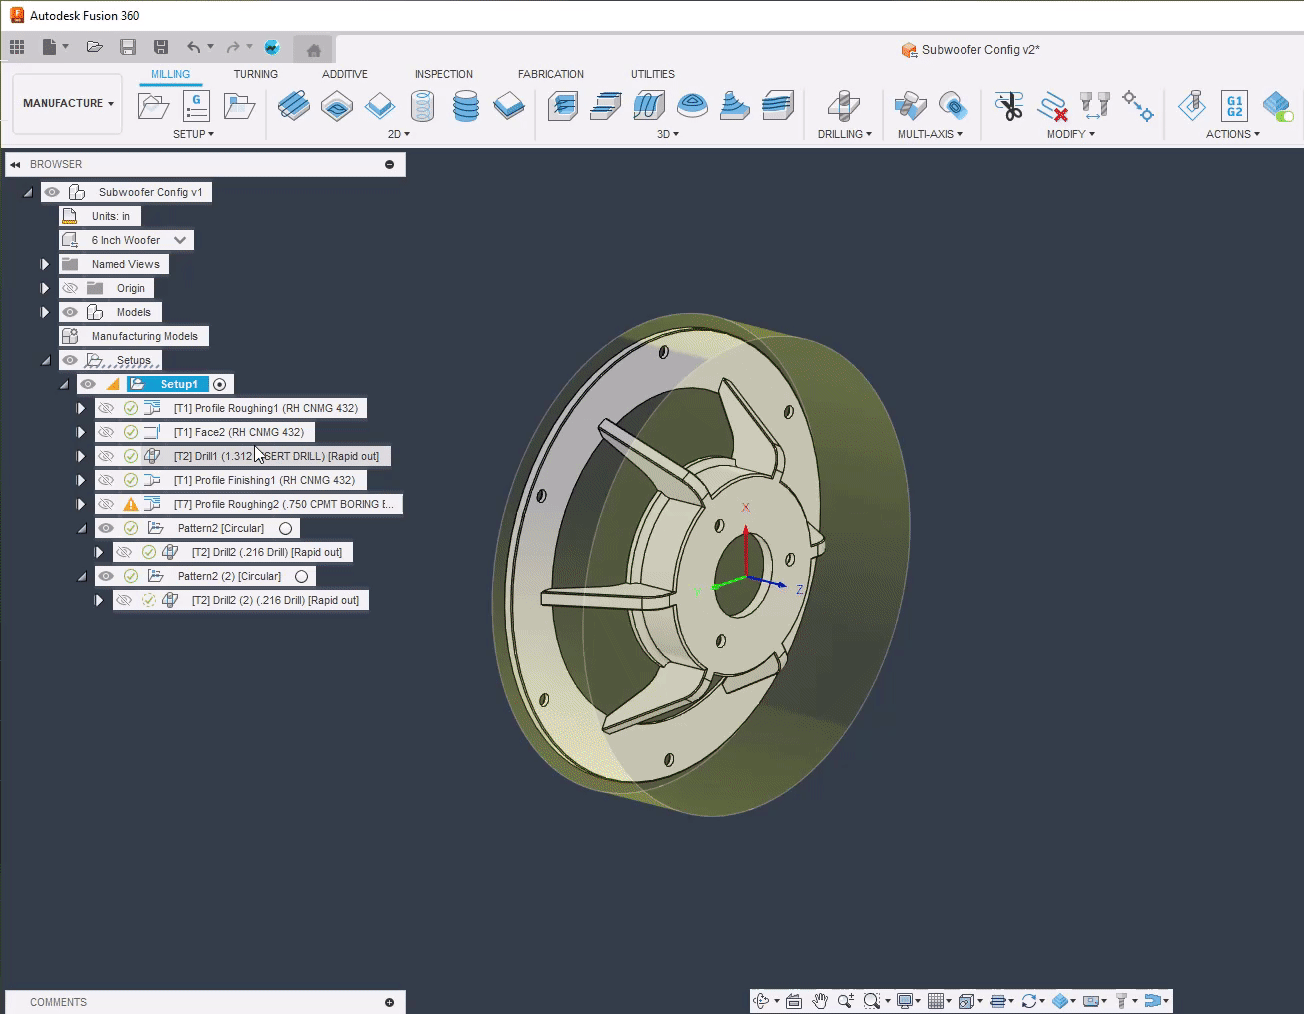
Task: Click the scissors icon in Modify group
Action: click(1009, 105)
